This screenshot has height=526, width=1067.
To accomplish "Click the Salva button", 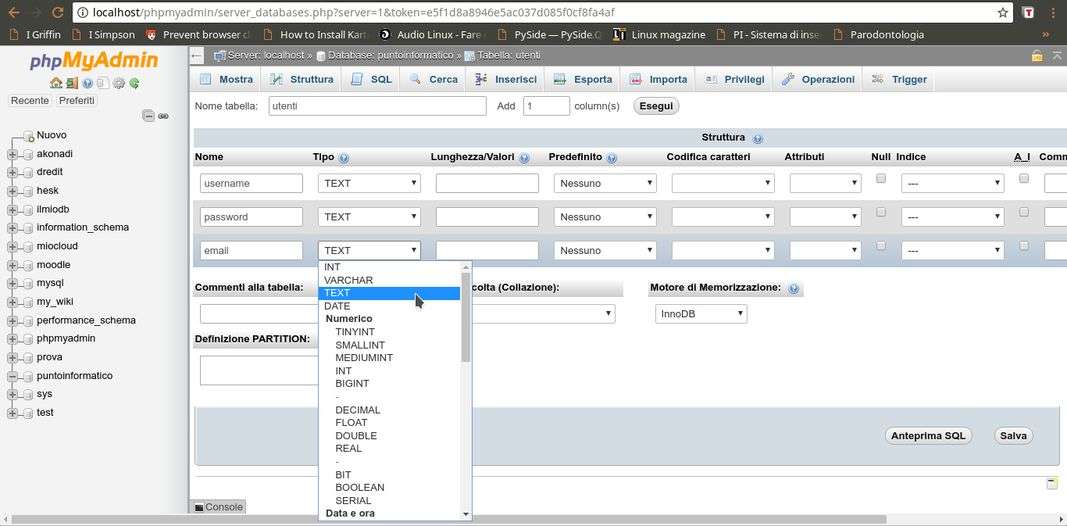I will click(1013, 435).
